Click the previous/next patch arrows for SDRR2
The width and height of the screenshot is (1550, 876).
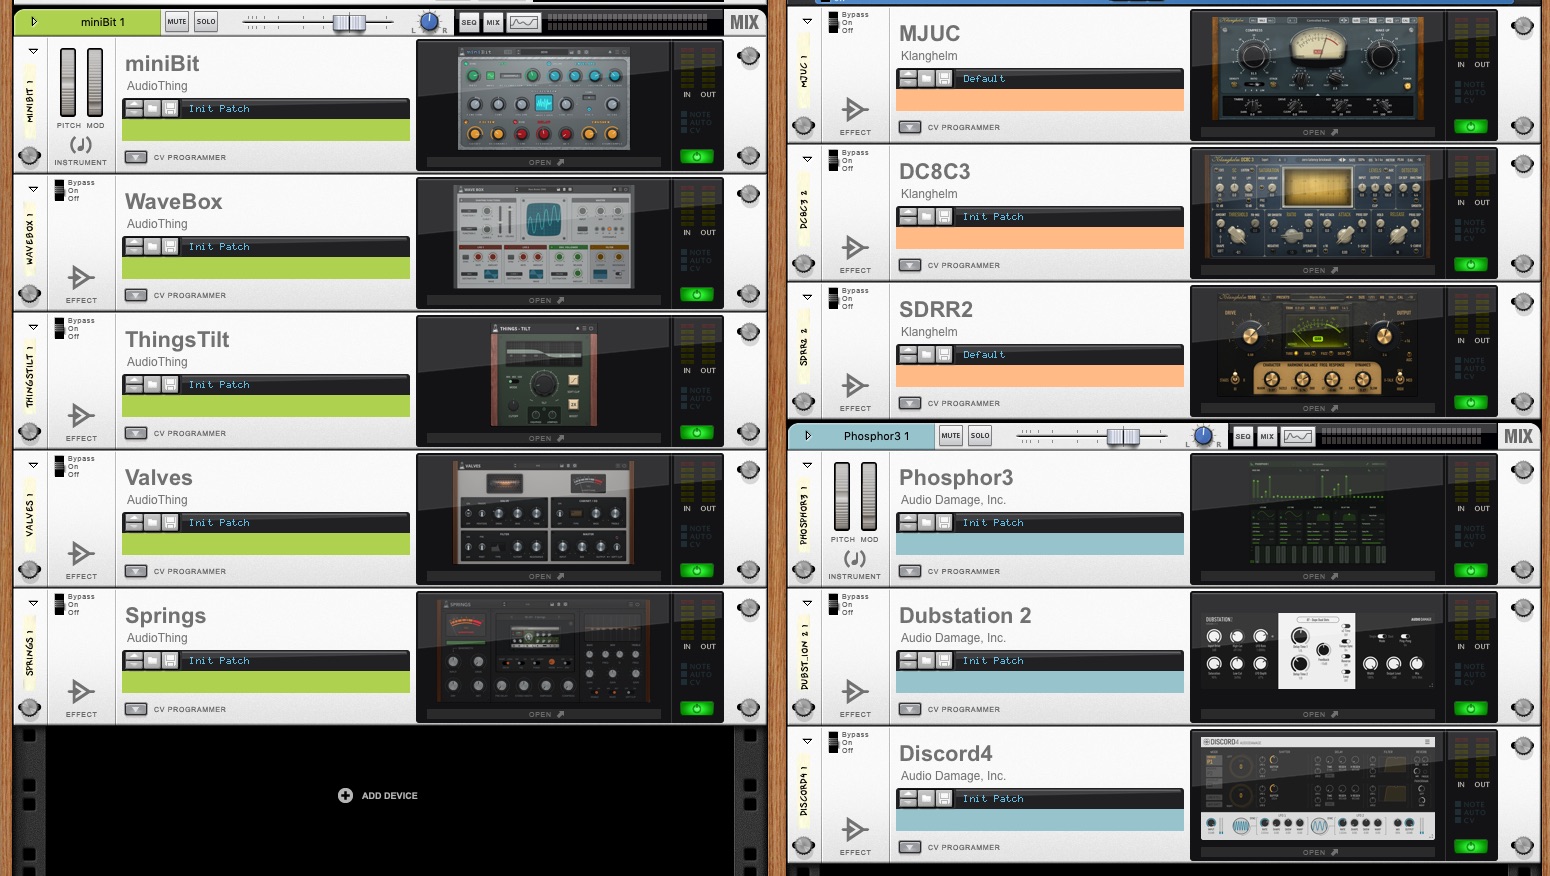click(908, 354)
